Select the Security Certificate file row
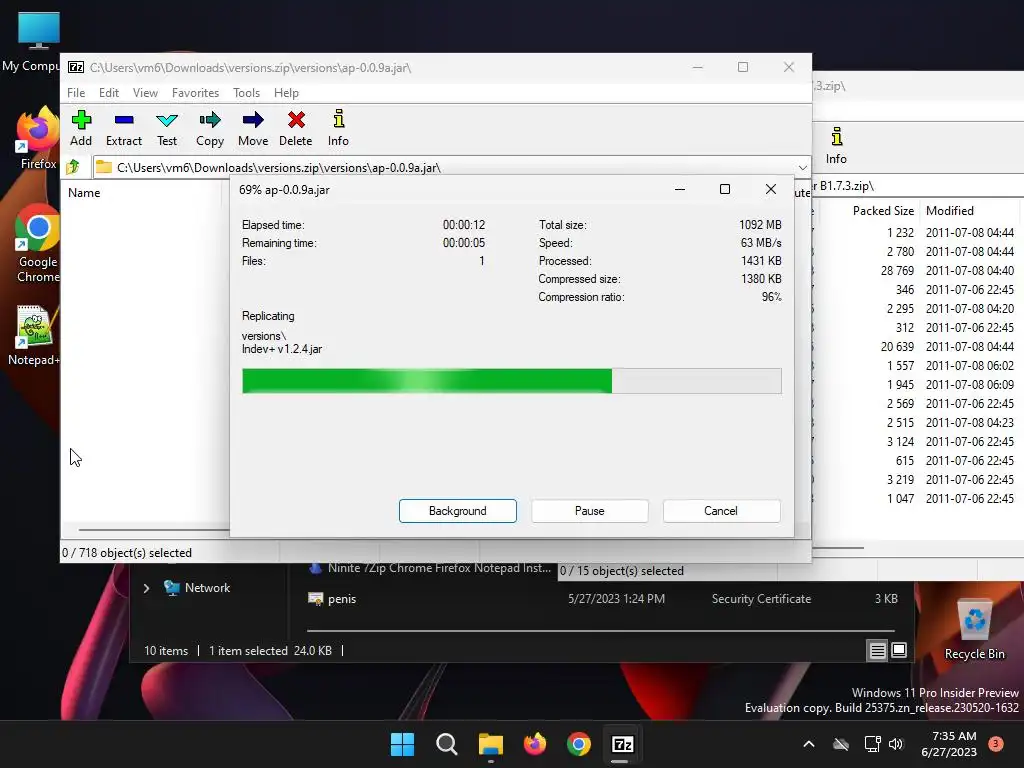The height and width of the screenshot is (768, 1024). click(x=602, y=599)
